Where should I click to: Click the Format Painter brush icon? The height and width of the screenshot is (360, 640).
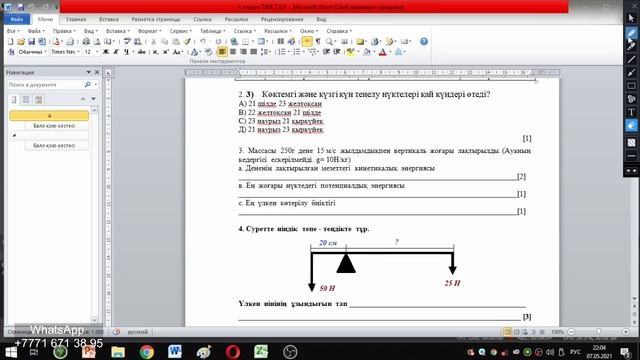click(x=187, y=42)
